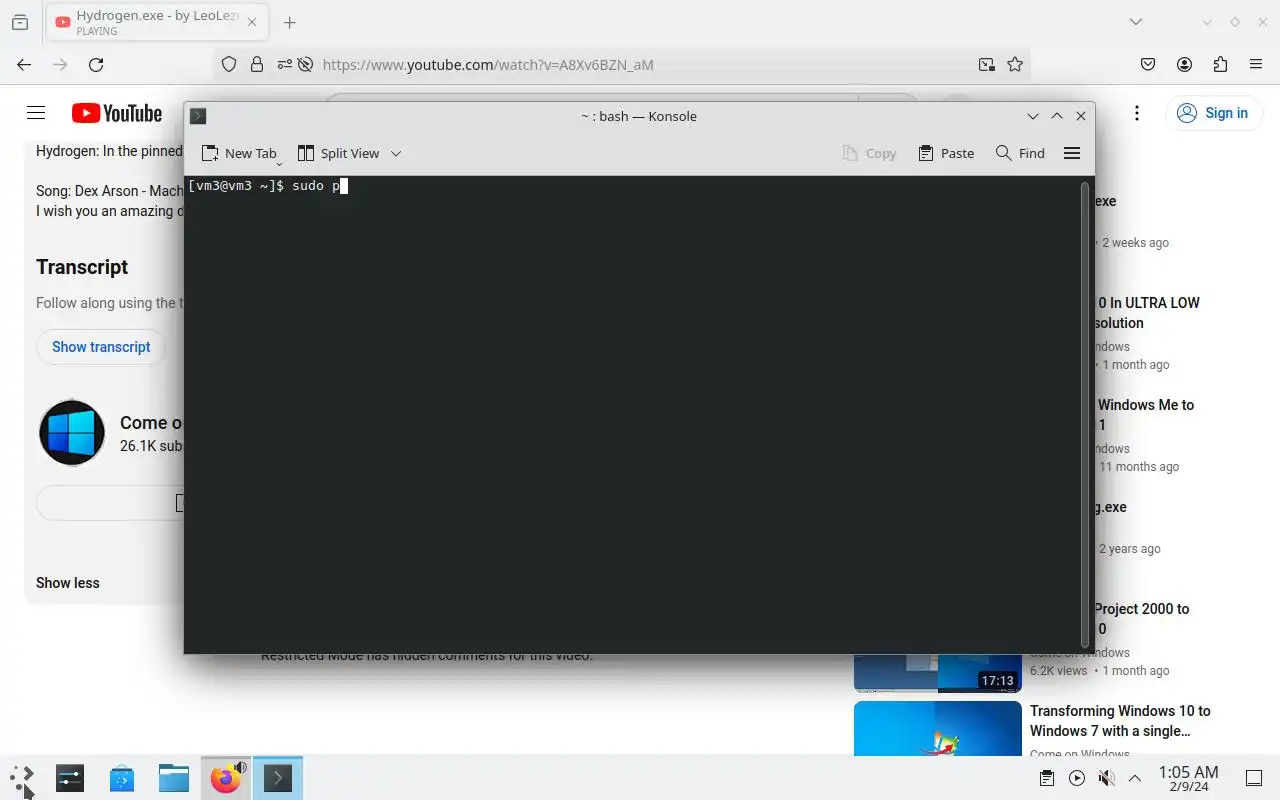Image resolution: width=1280 pixels, height=800 pixels.
Task: Reload the Firefox page
Action: 96,64
